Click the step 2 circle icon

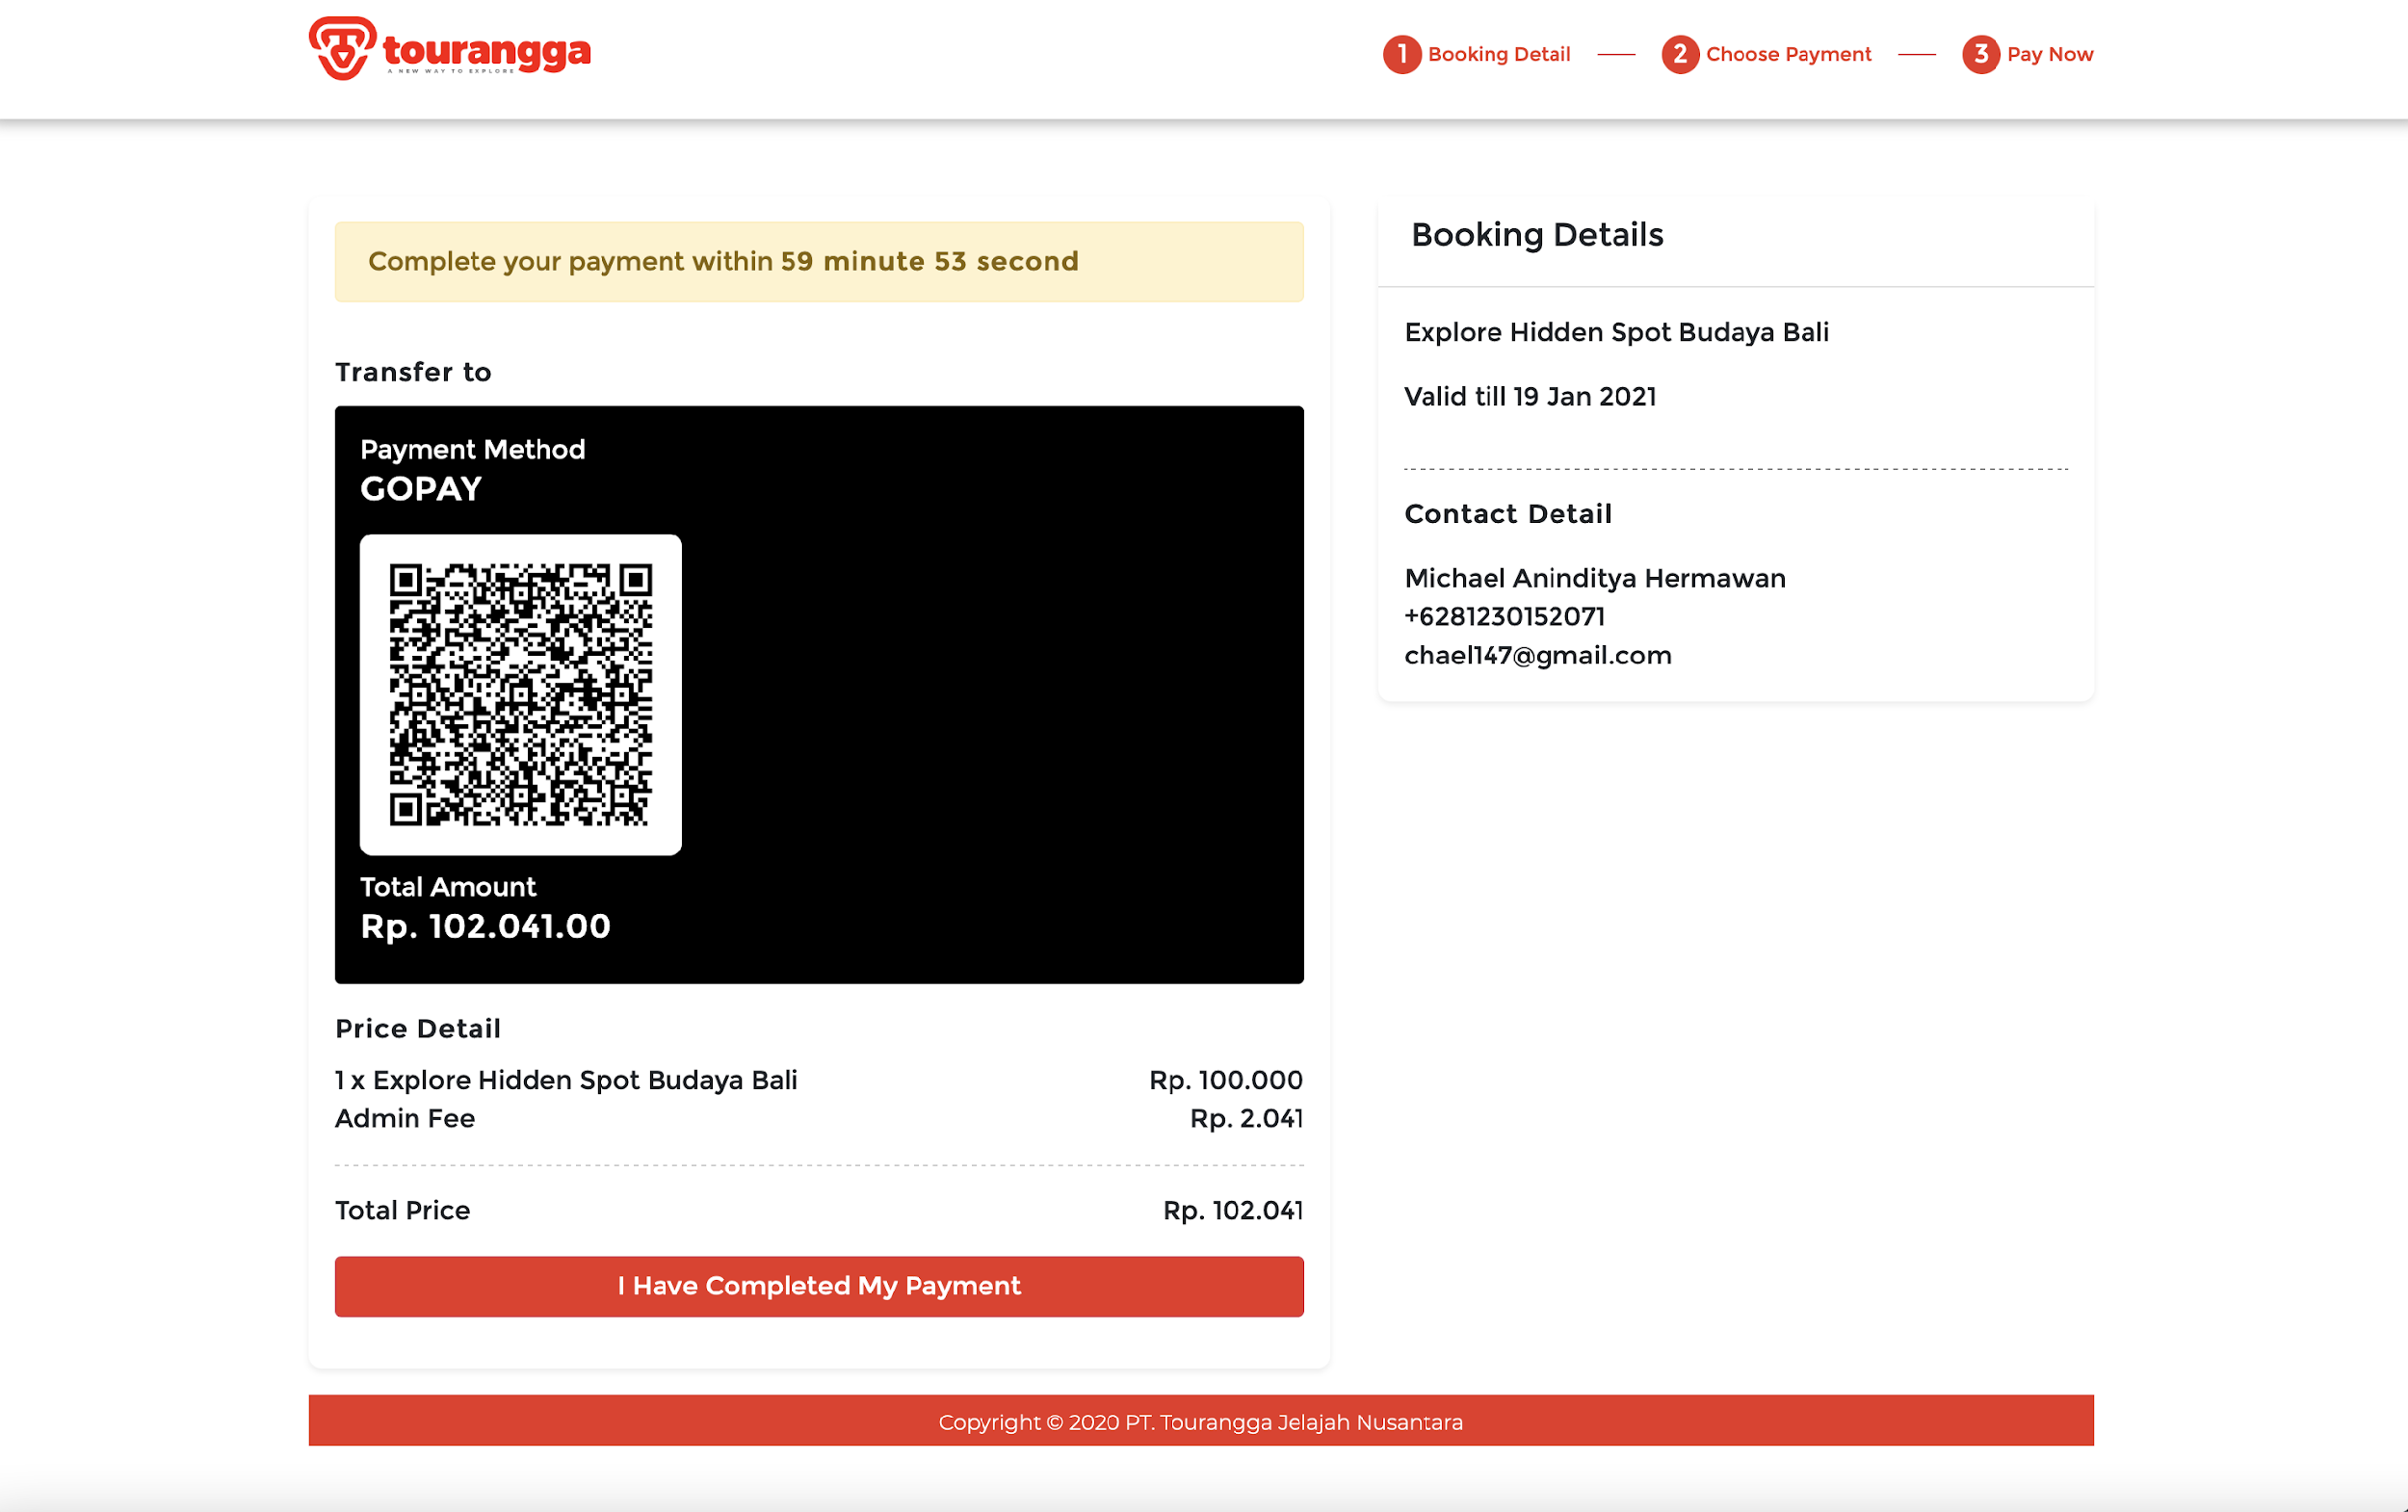coord(1679,54)
